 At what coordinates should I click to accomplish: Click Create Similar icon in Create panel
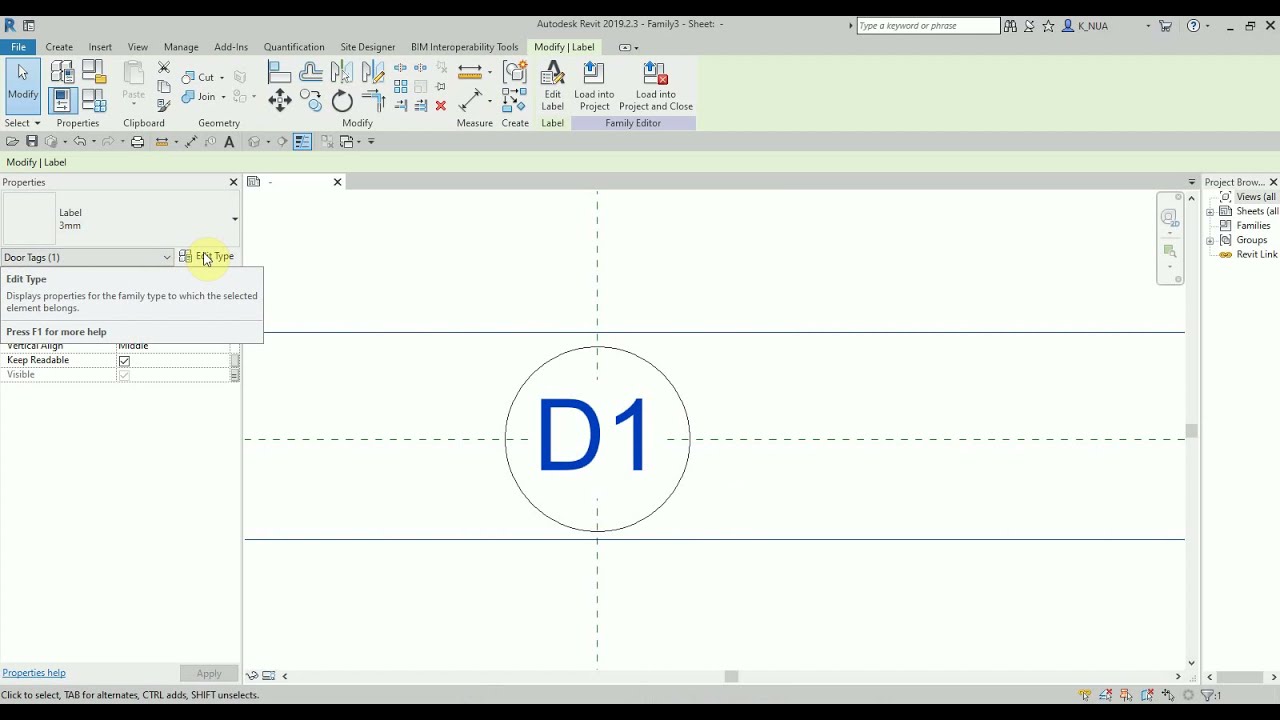(x=515, y=99)
